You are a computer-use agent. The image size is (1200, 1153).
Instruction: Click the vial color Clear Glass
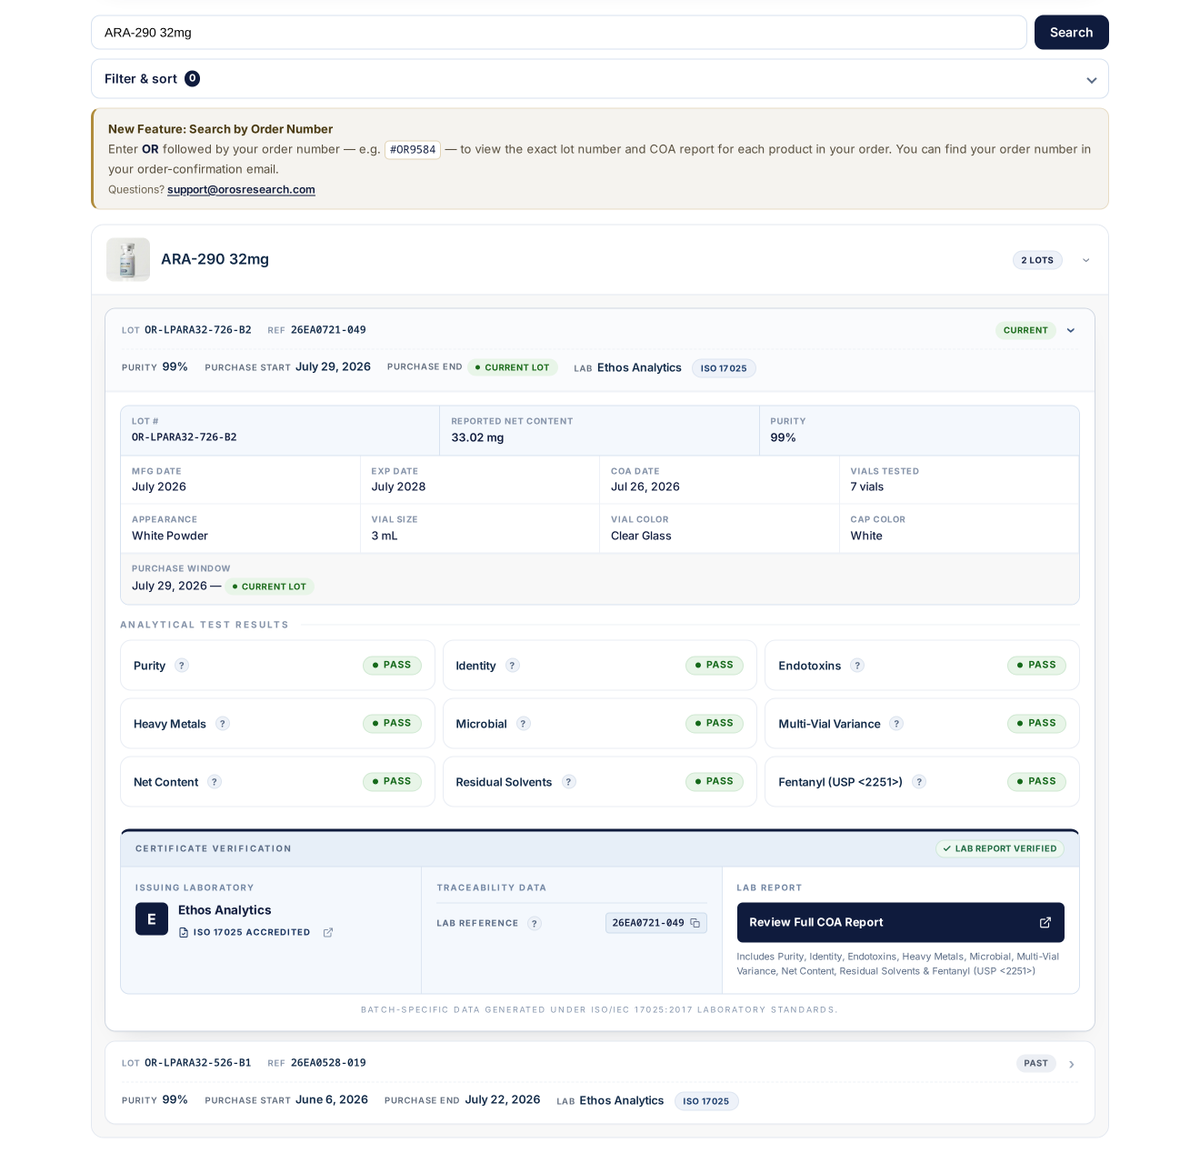pyautogui.click(x=641, y=536)
